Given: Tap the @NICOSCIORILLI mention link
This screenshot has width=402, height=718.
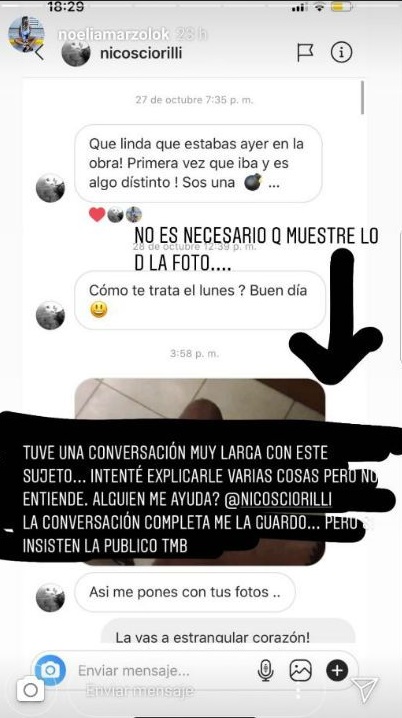Looking at the screenshot, I should (x=278, y=501).
